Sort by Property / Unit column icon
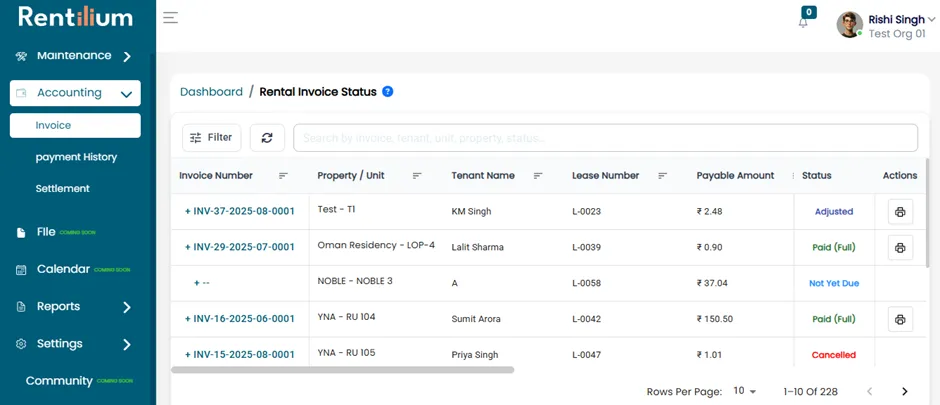The image size is (940, 405). tap(417, 176)
